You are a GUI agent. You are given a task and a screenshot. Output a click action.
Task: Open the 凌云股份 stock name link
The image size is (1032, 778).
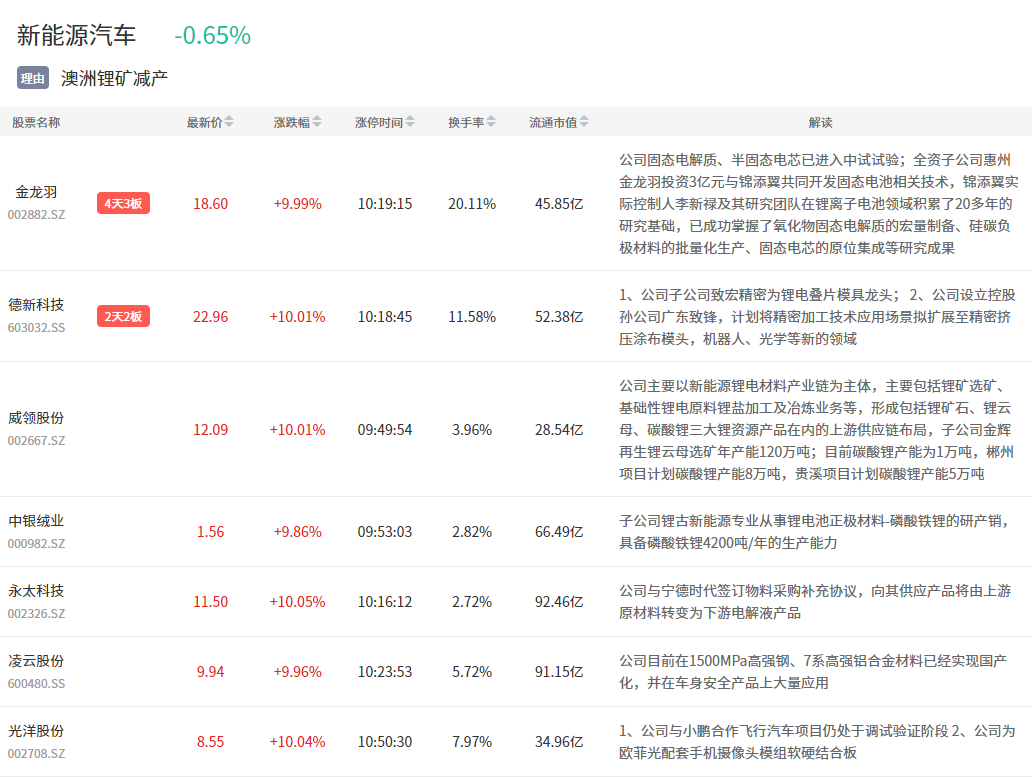(x=36, y=661)
